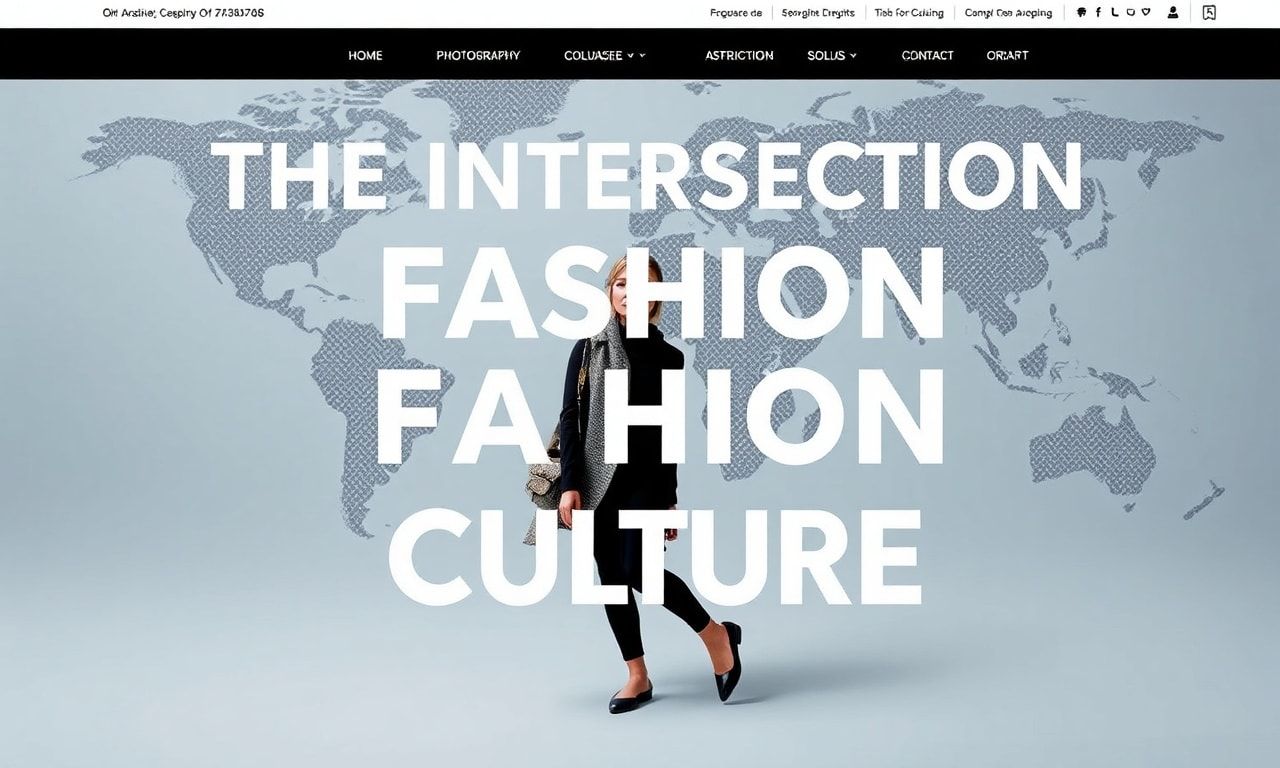
Task: Click the bookmark icon at far right
Action: pyautogui.click(x=1209, y=13)
